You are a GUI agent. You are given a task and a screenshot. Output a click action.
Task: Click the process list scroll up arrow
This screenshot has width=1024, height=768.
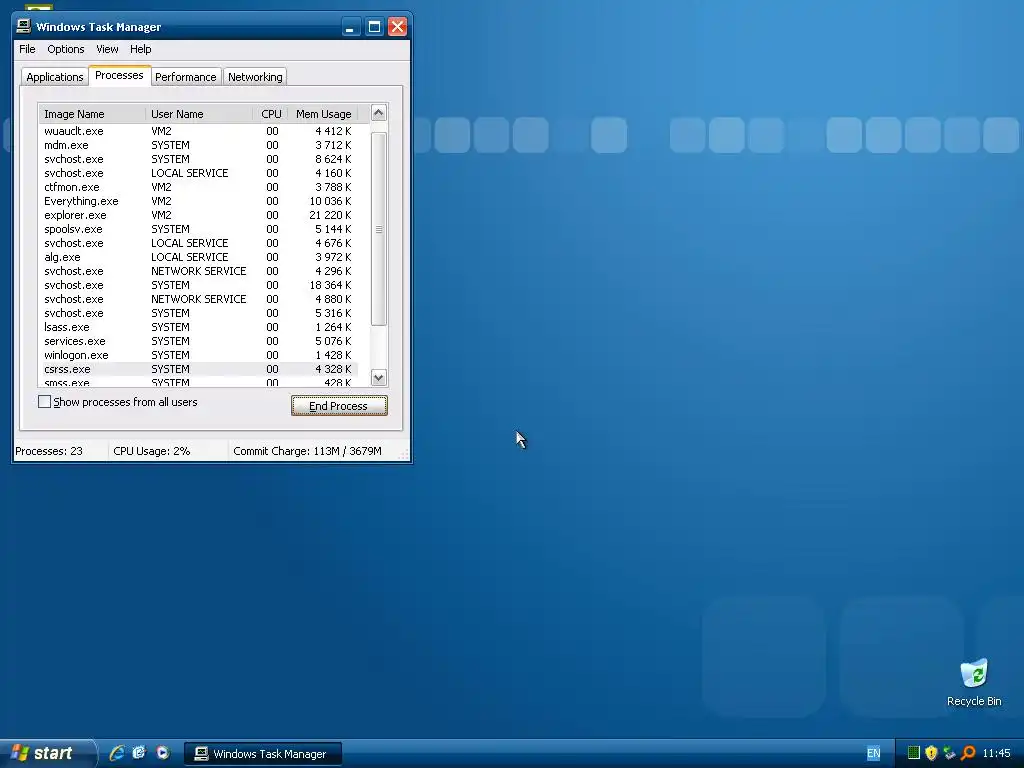point(378,113)
